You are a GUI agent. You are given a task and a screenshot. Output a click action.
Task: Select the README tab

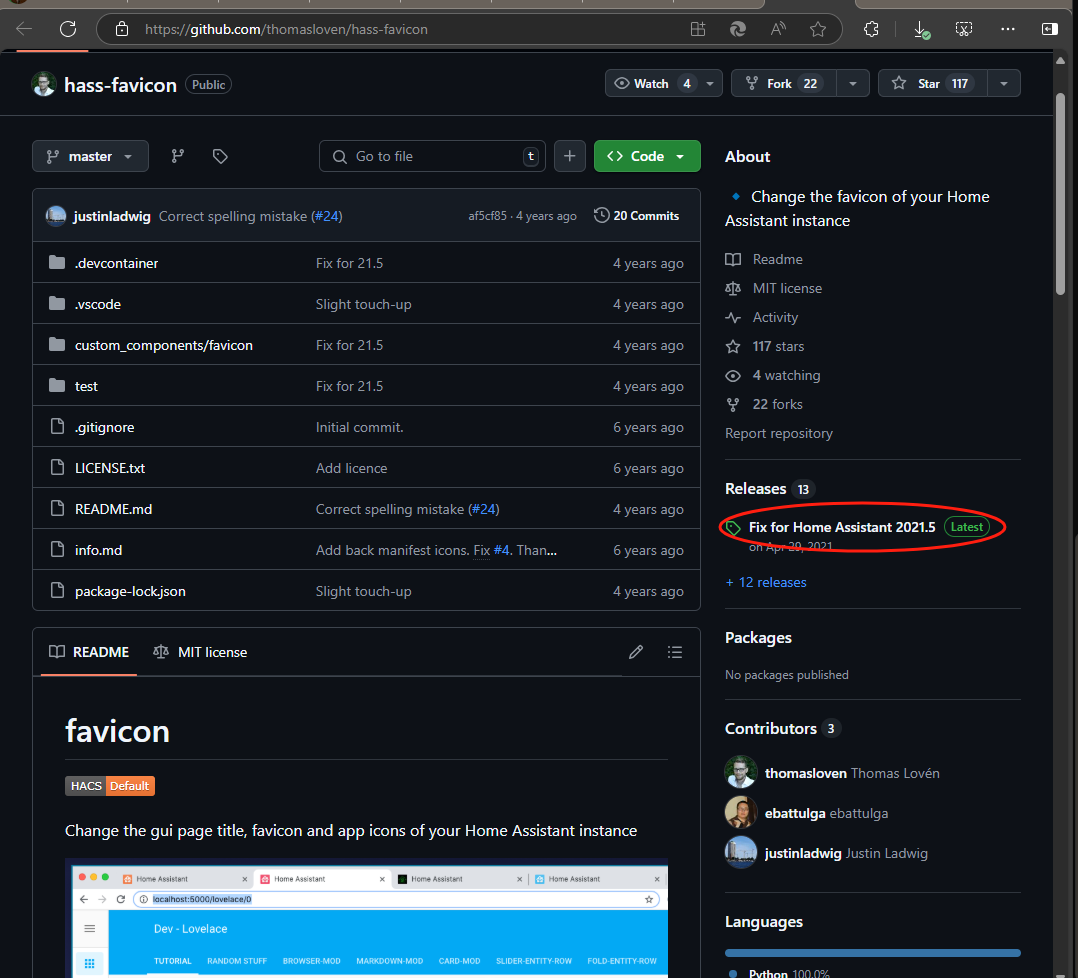click(x=90, y=652)
